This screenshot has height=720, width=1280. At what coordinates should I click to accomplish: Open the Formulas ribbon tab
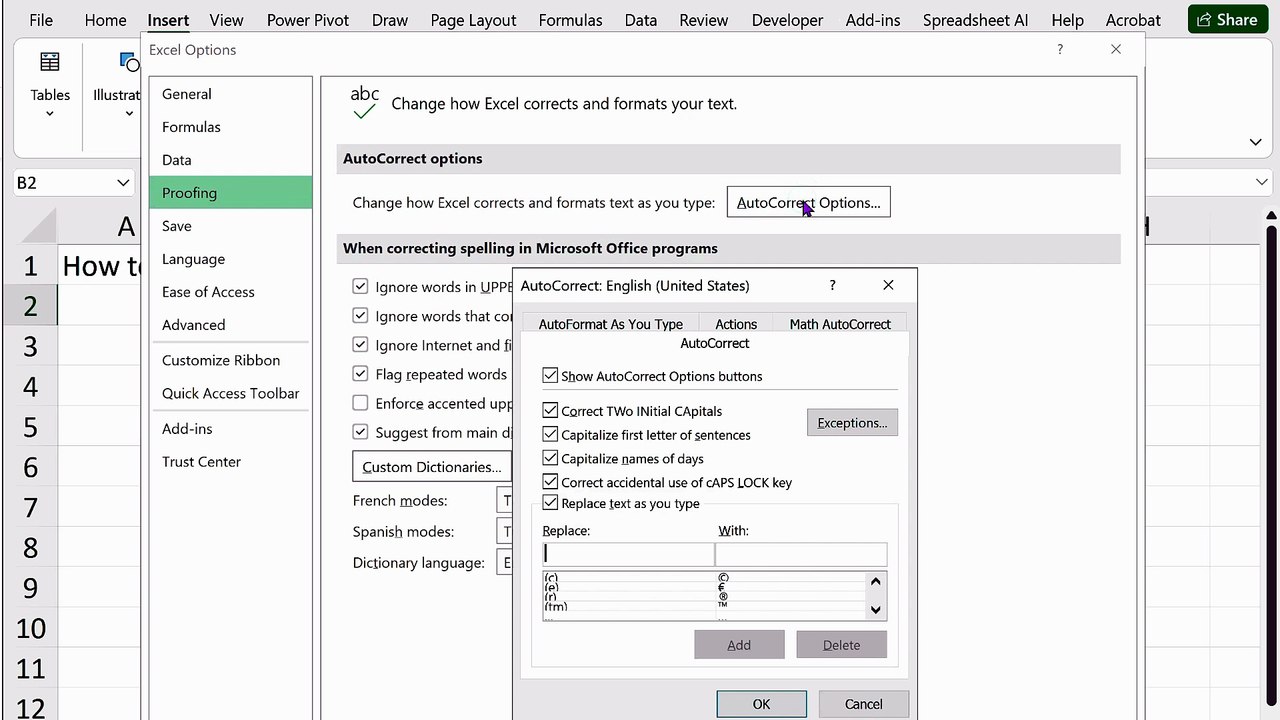tap(570, 20)
